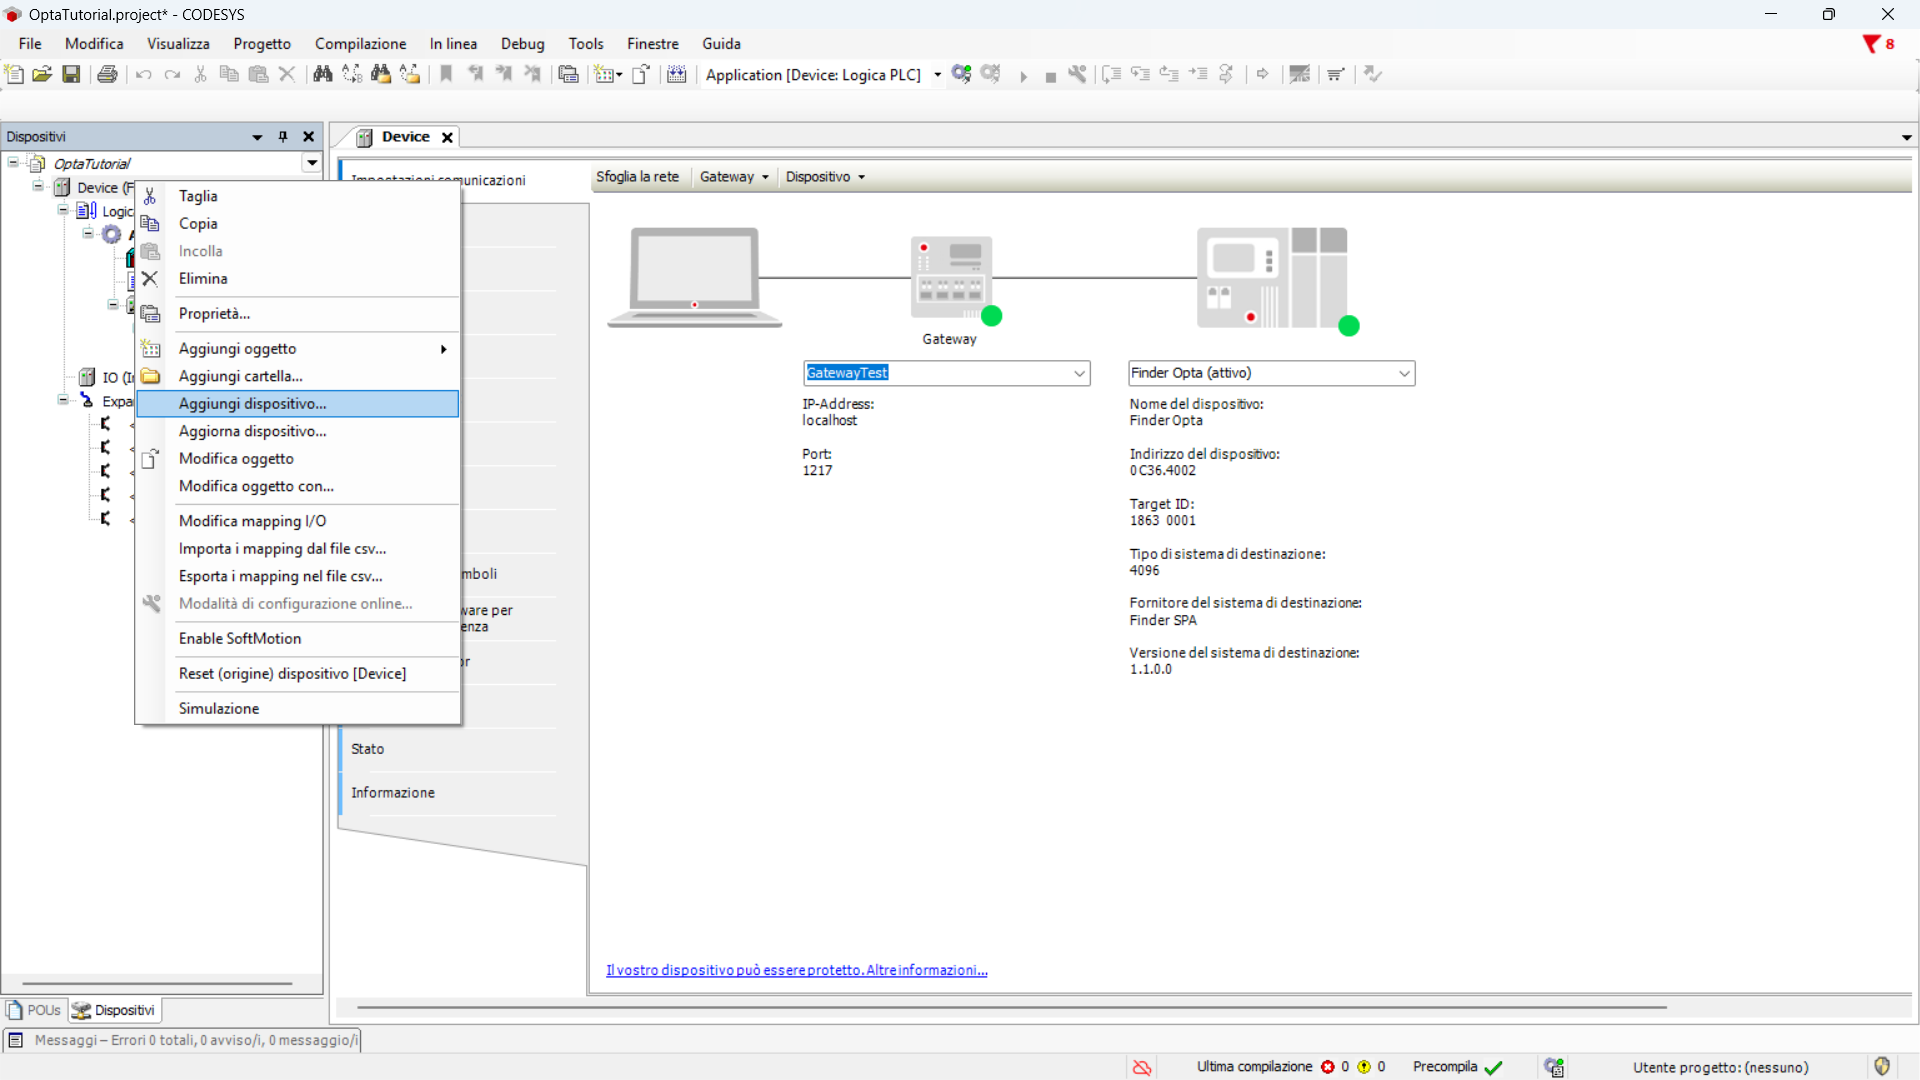Open the Finder Opta (attivo) dropdown
This screenshot has height=1080, width=1920.
pyautogui.click(x=1404, y=373)
